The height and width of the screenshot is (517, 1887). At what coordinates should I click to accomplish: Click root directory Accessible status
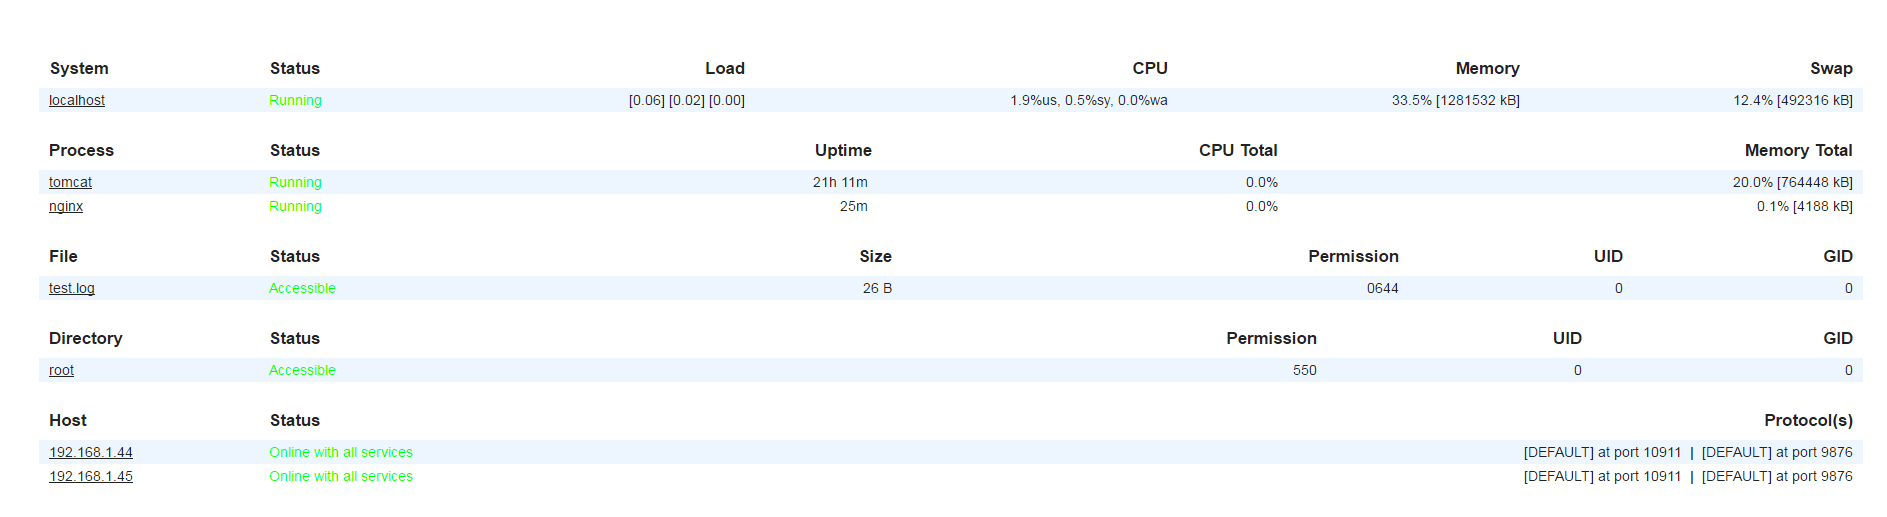click(x=302, y=370)
